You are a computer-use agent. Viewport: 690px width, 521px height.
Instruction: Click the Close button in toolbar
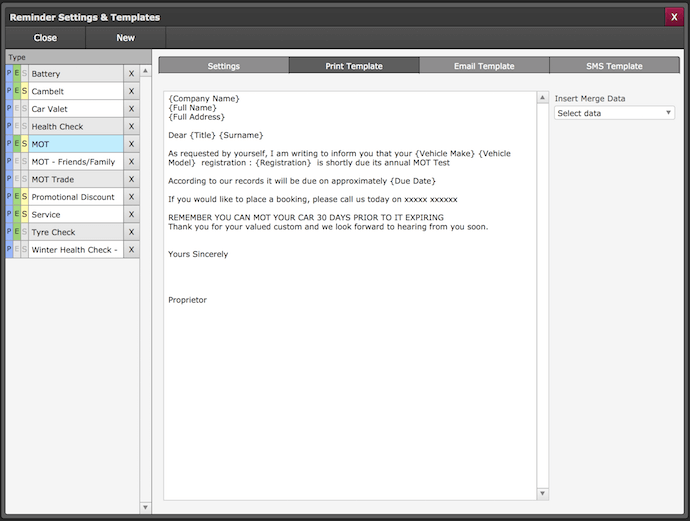[45, 38]
